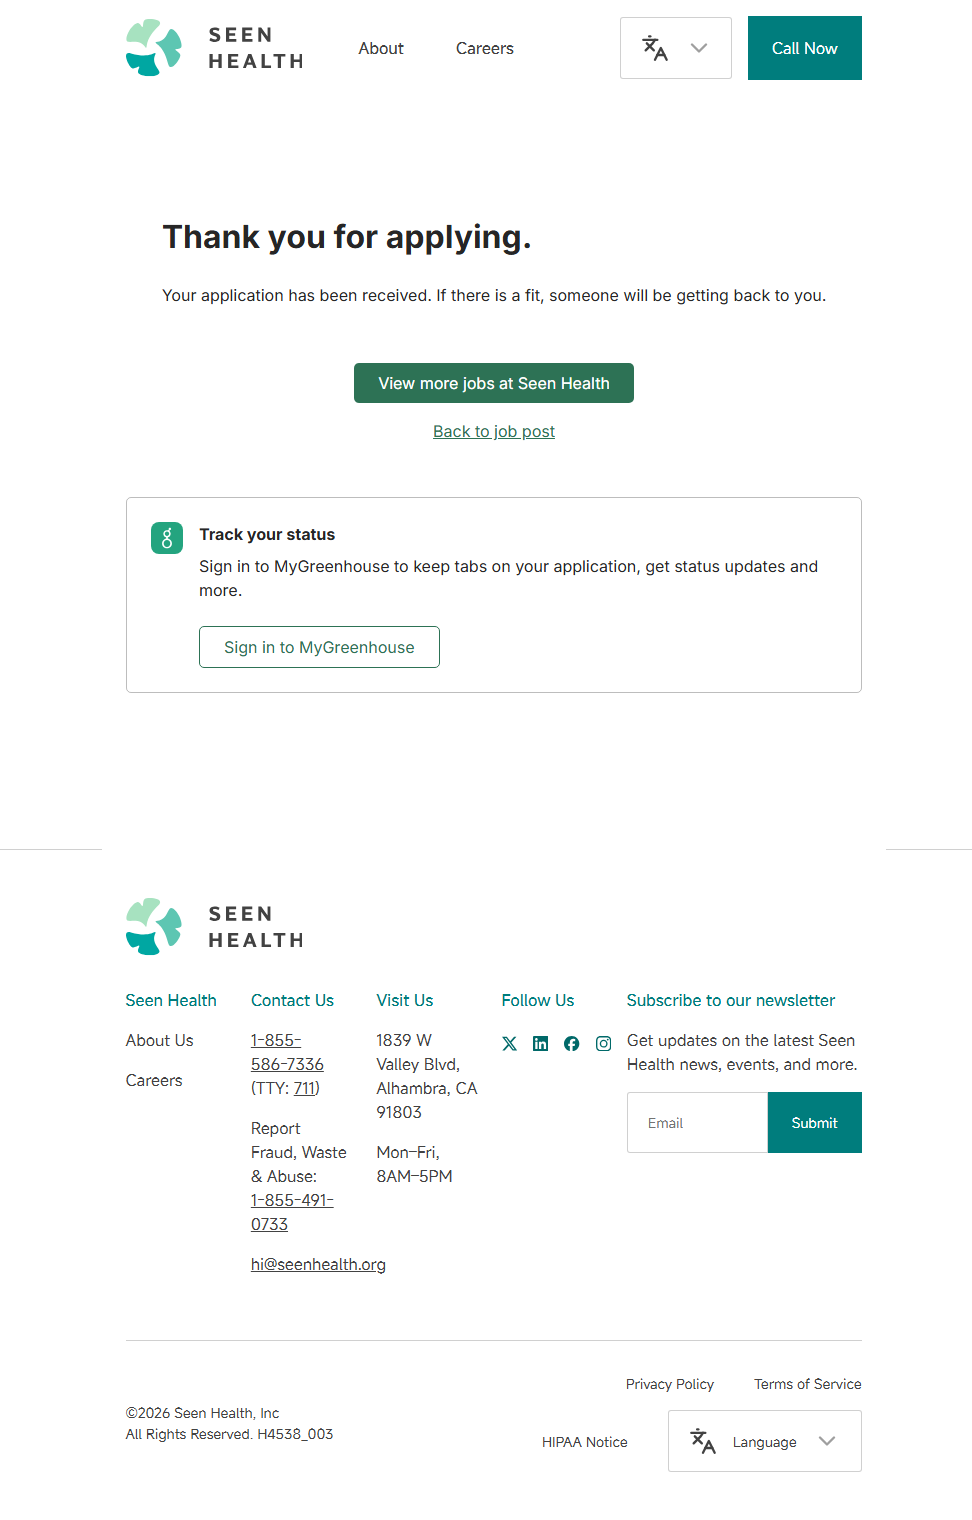
Task: Click the X (Twitter) social icon
Action: pyautogui.click(x=510, y=1044)
